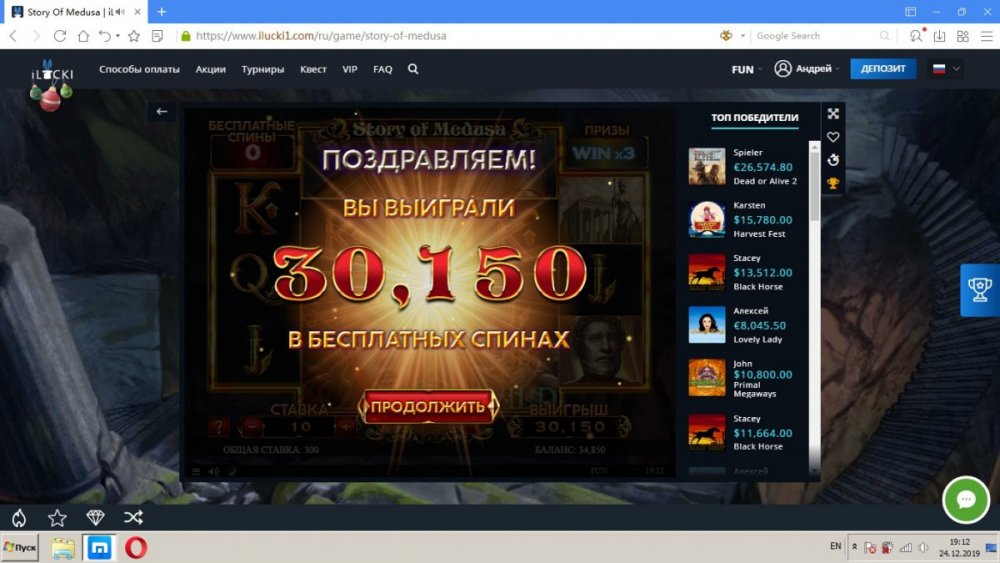Open file explorer from taskbar
The height and width of the screenshot is (563, 1000).
pyautogui.click(x=63, y=548)
